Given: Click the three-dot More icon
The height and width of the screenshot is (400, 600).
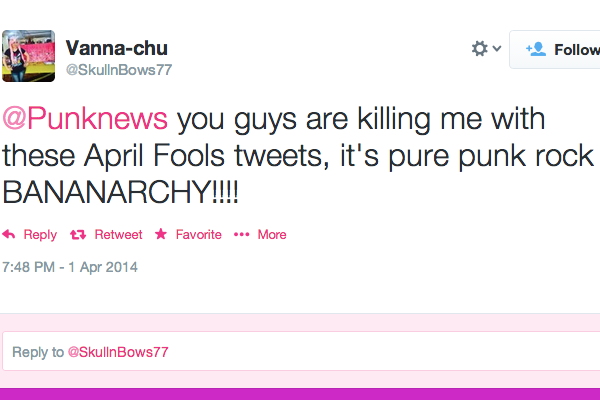Looking at the screenshot, I should [241, 235].
